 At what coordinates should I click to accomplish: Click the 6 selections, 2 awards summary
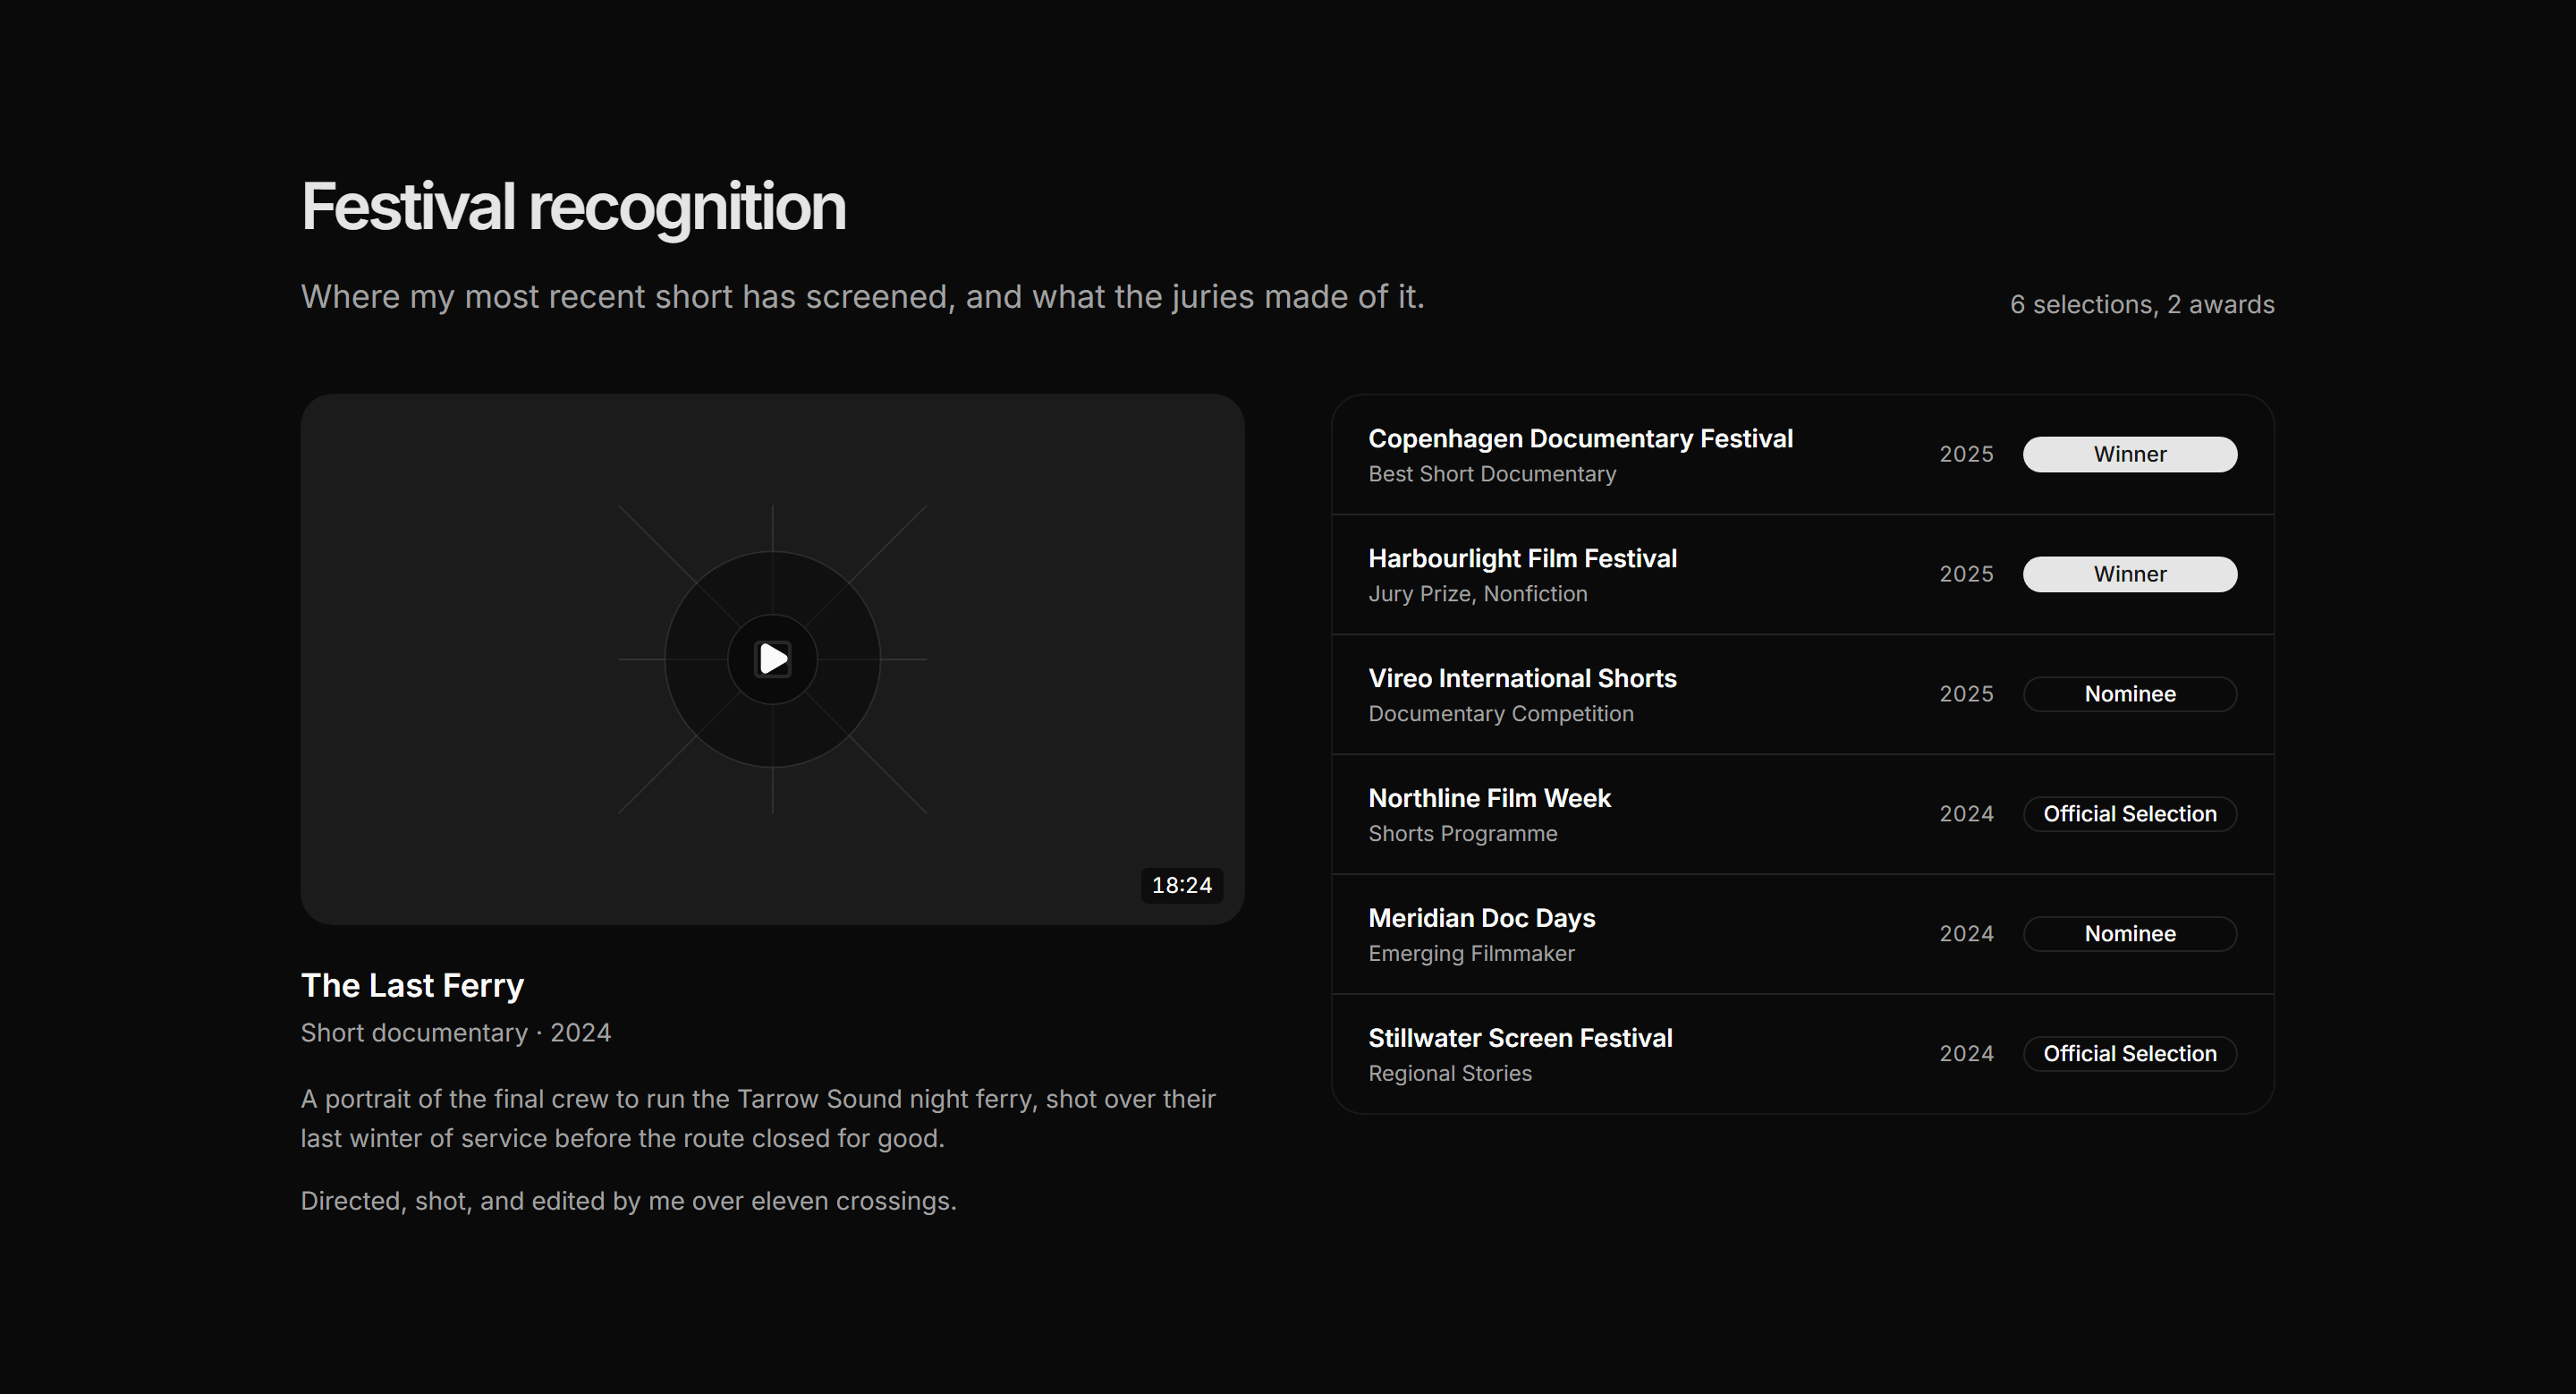[x=2142, y=304]
